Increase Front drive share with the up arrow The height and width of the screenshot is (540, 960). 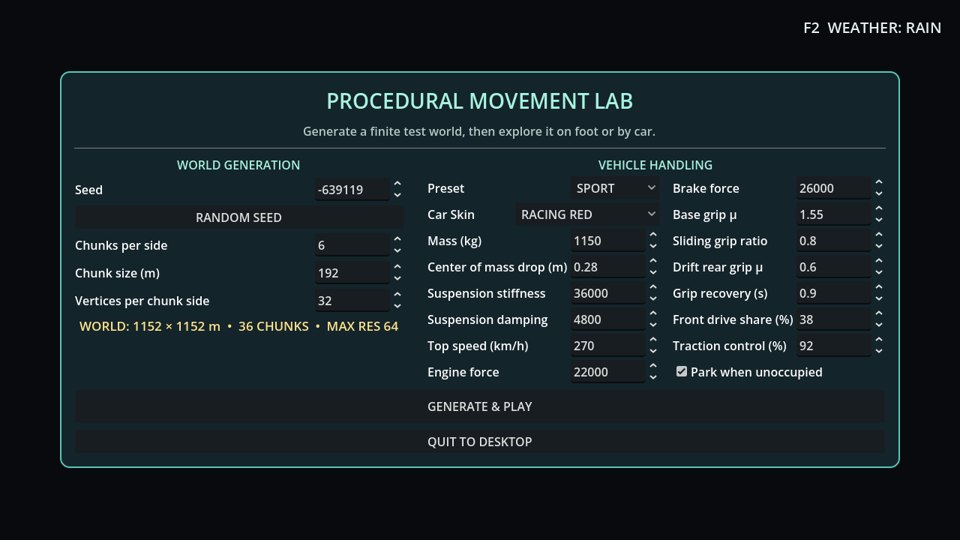click(879, 314)
